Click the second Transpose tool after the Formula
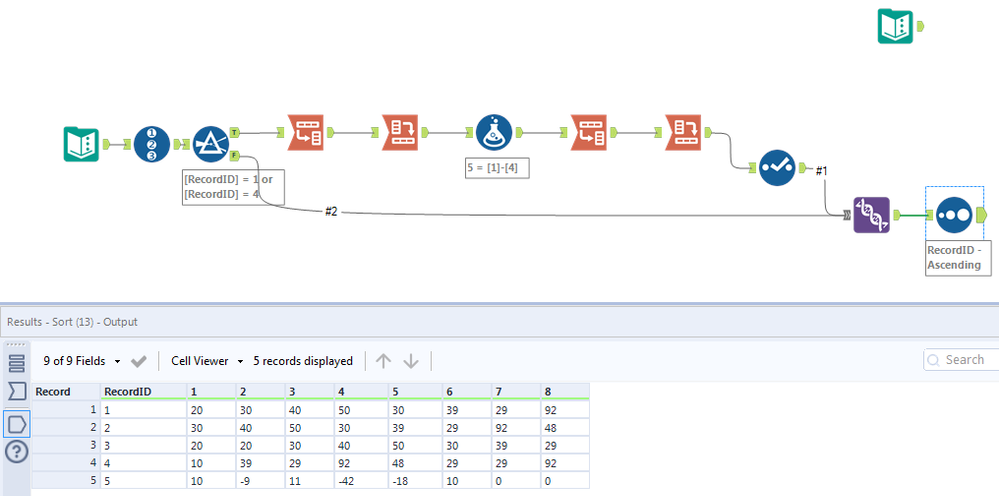Screen dimensions: 999x496 tap(588, 132)
